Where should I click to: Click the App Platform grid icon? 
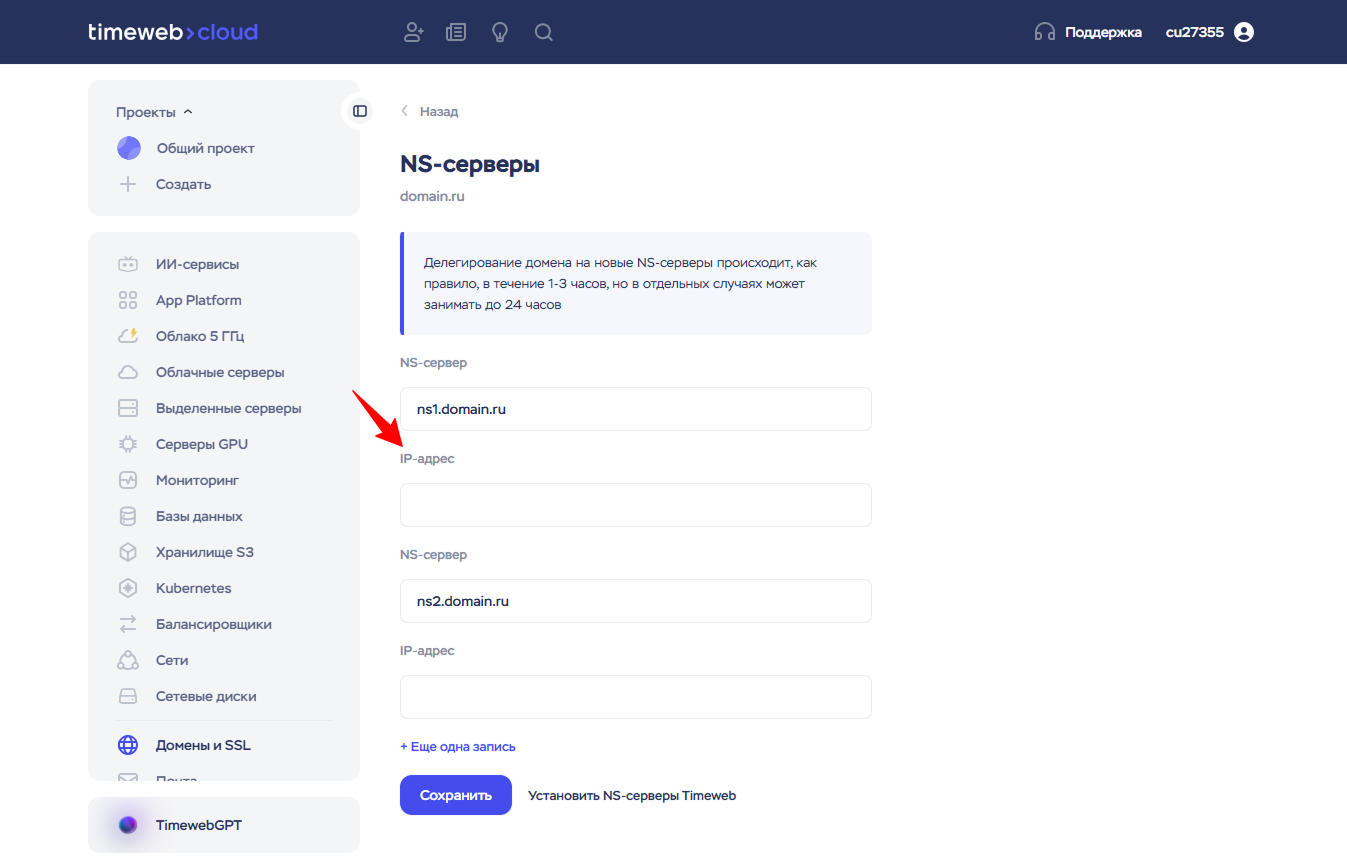(128, 300)
